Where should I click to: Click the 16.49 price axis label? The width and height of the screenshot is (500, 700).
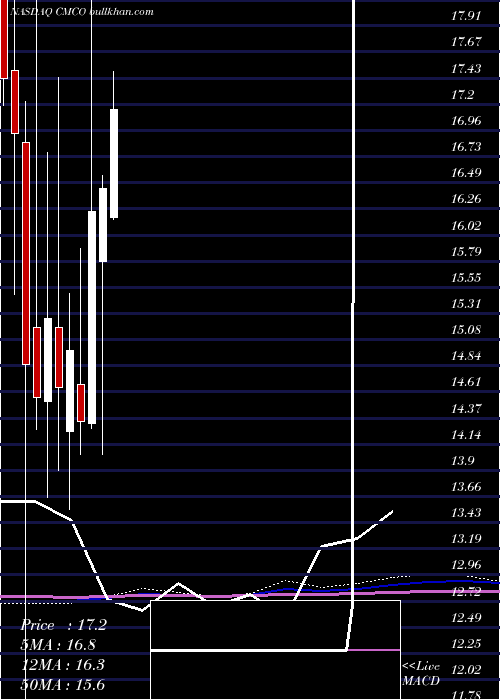click(466, 173)
